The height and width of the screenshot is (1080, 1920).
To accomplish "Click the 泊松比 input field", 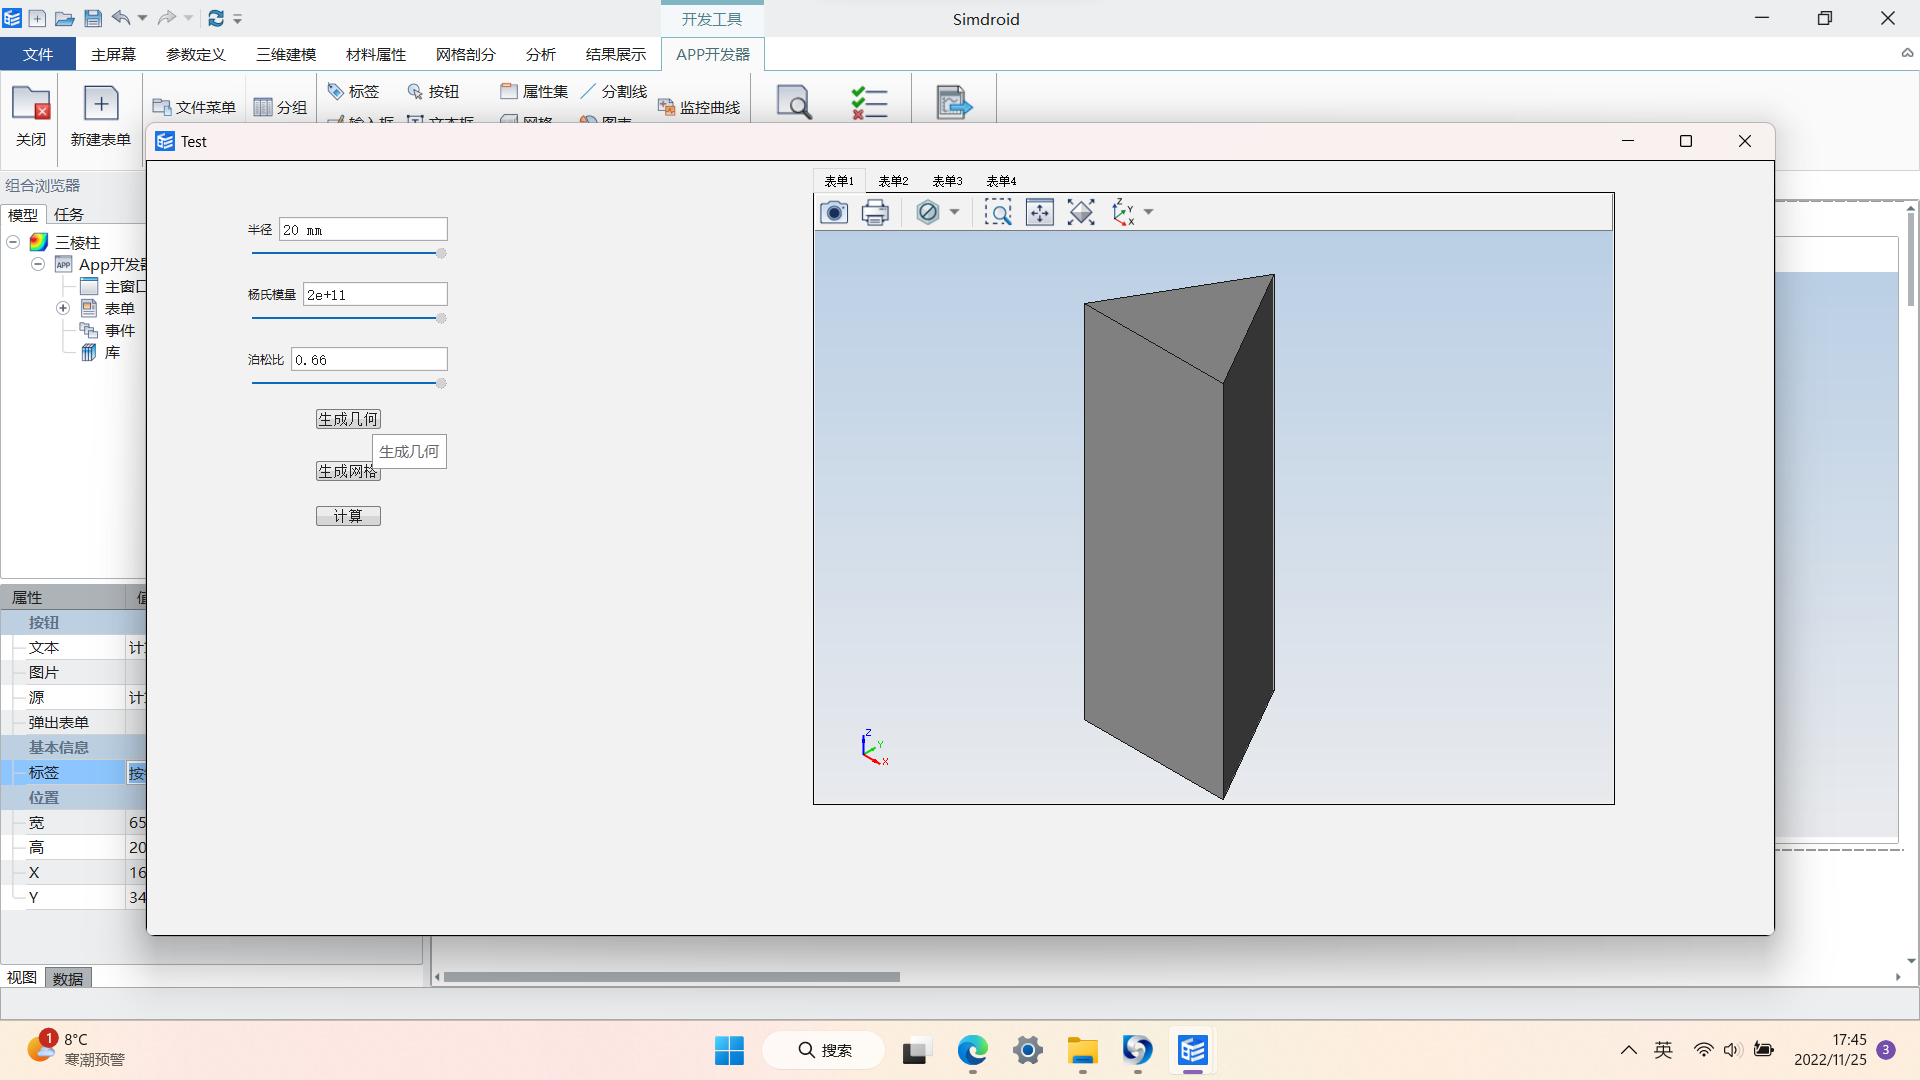I will [369, 360].
